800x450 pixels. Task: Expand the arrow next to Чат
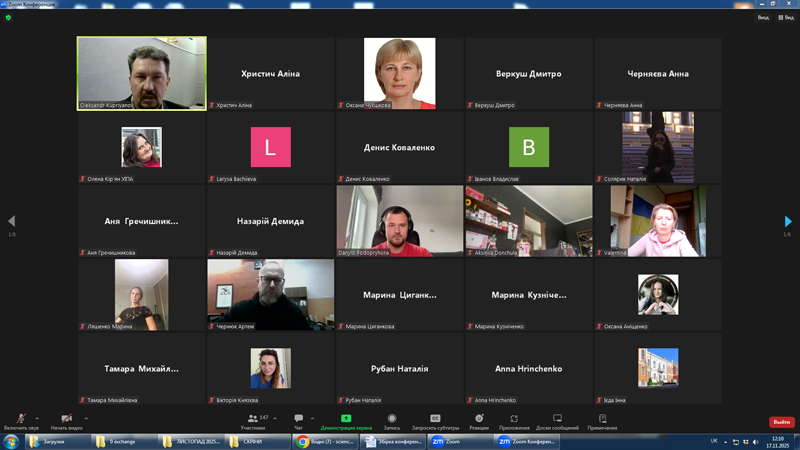coord(312,418)
